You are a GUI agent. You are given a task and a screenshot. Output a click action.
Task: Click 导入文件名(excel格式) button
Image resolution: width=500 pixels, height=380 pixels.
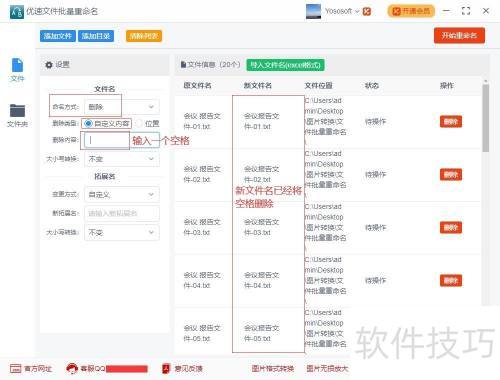[x=285, y=65]
